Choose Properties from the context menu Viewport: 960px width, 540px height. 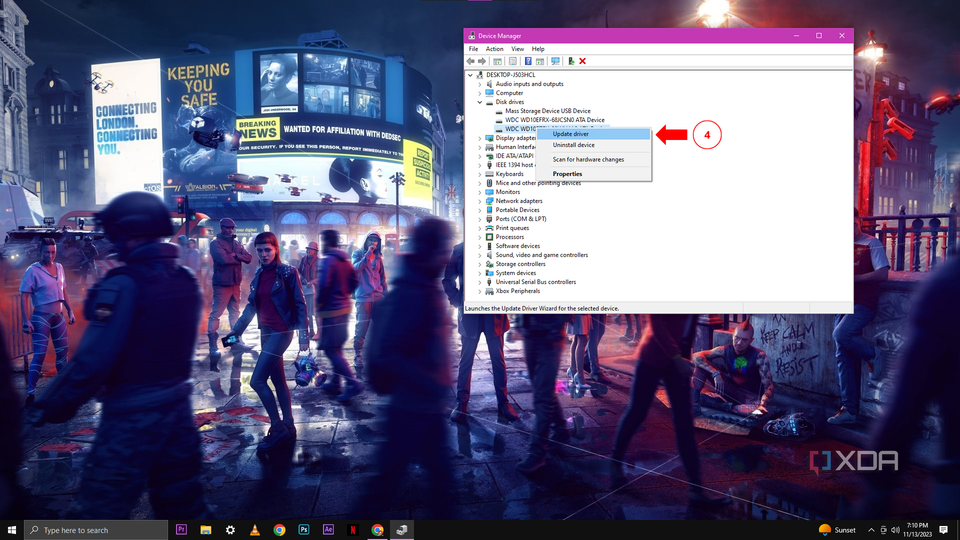click(593, 174)
